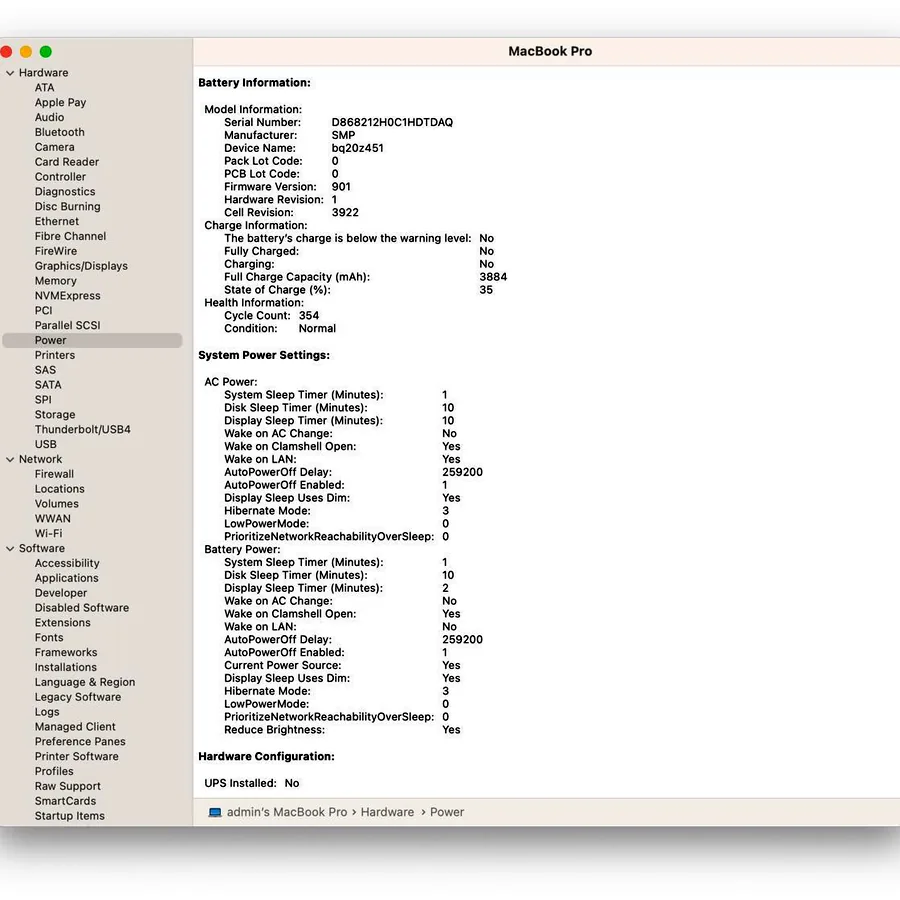This screenshot has width=900, height=900.
Task: Select SATA in the sidebar
Action: point(48,385)
